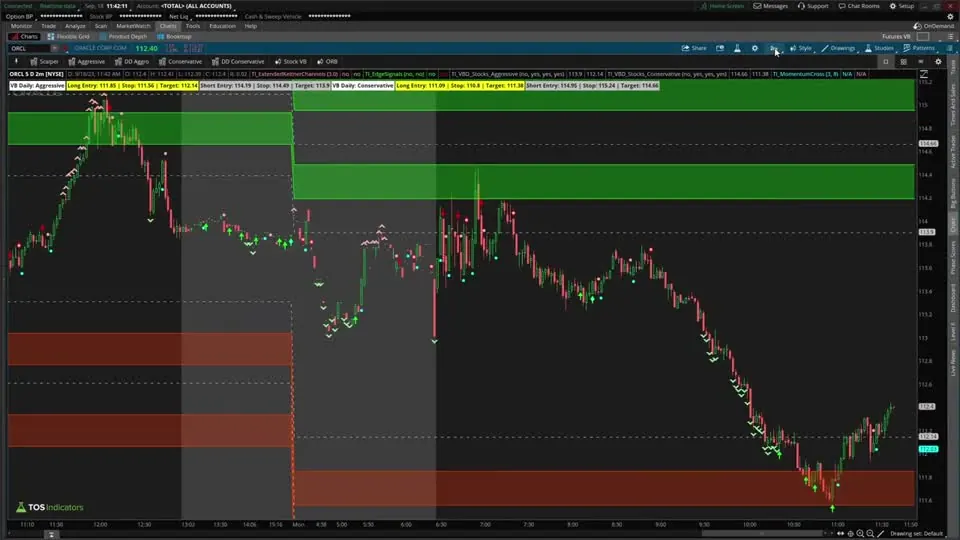The image size is (960, 540).
Task: Open the Messages panel
Action: (x=770, y=6)
